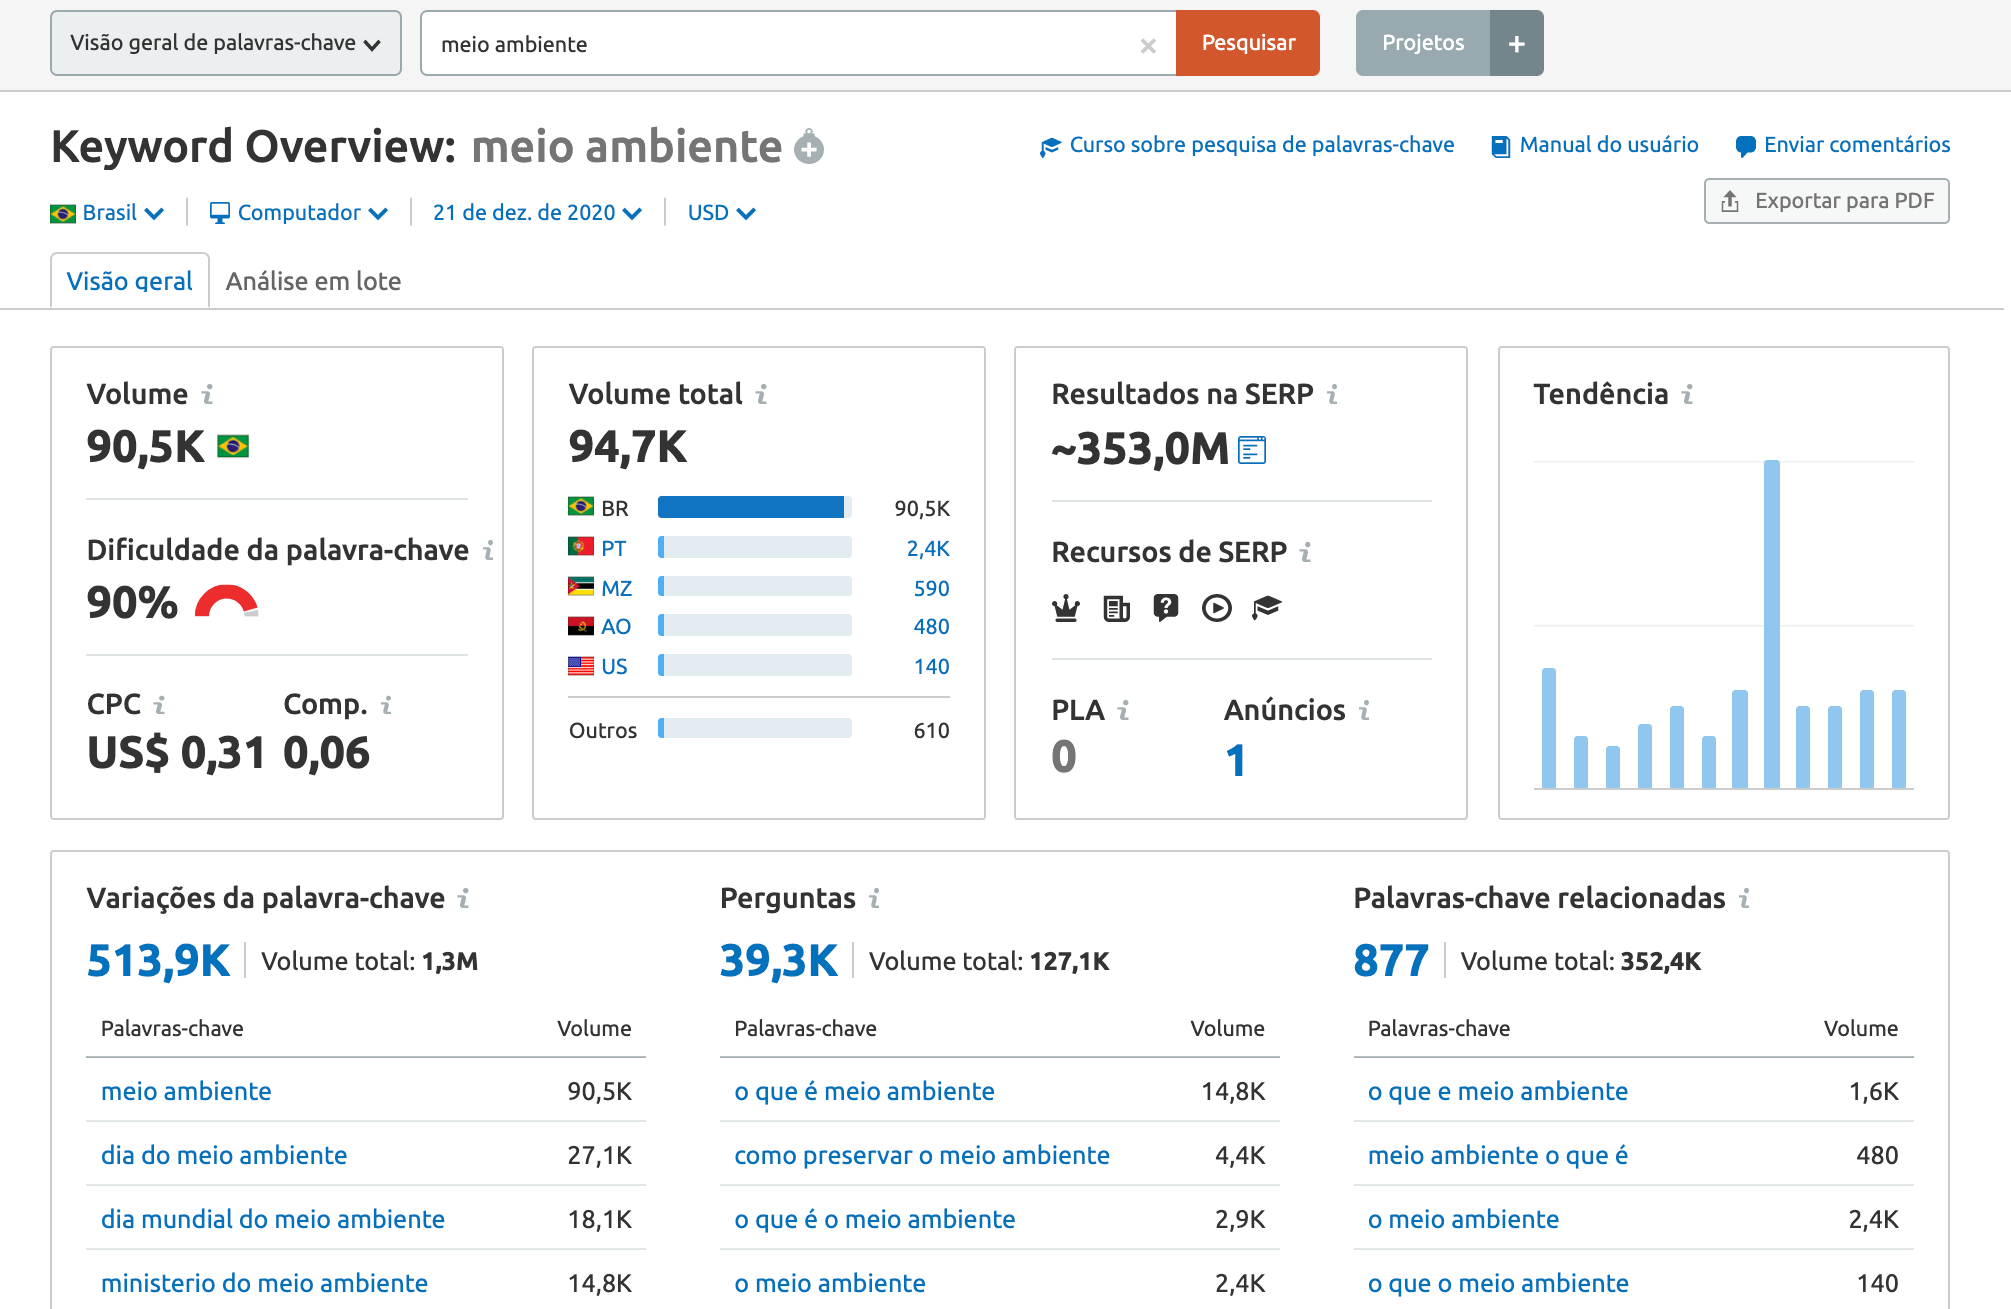Open the Visão geral de palavras-chave dropdown
The image size is (2011, 1309).
click(226, 43)
